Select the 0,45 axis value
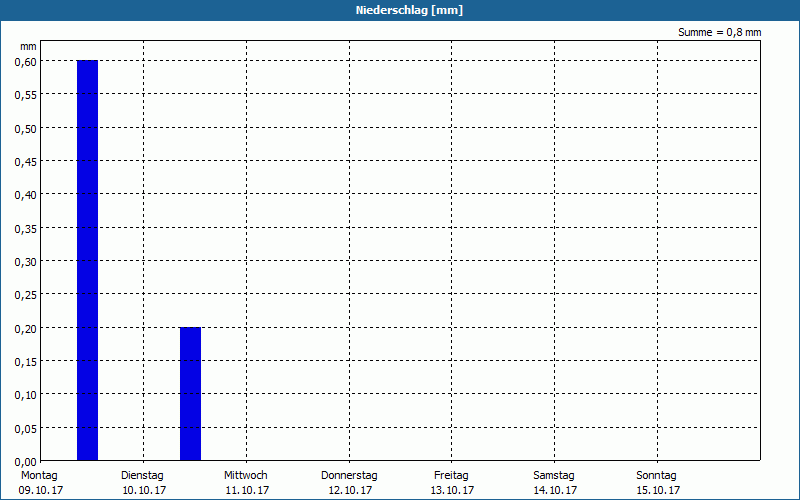 pos(26,162)
